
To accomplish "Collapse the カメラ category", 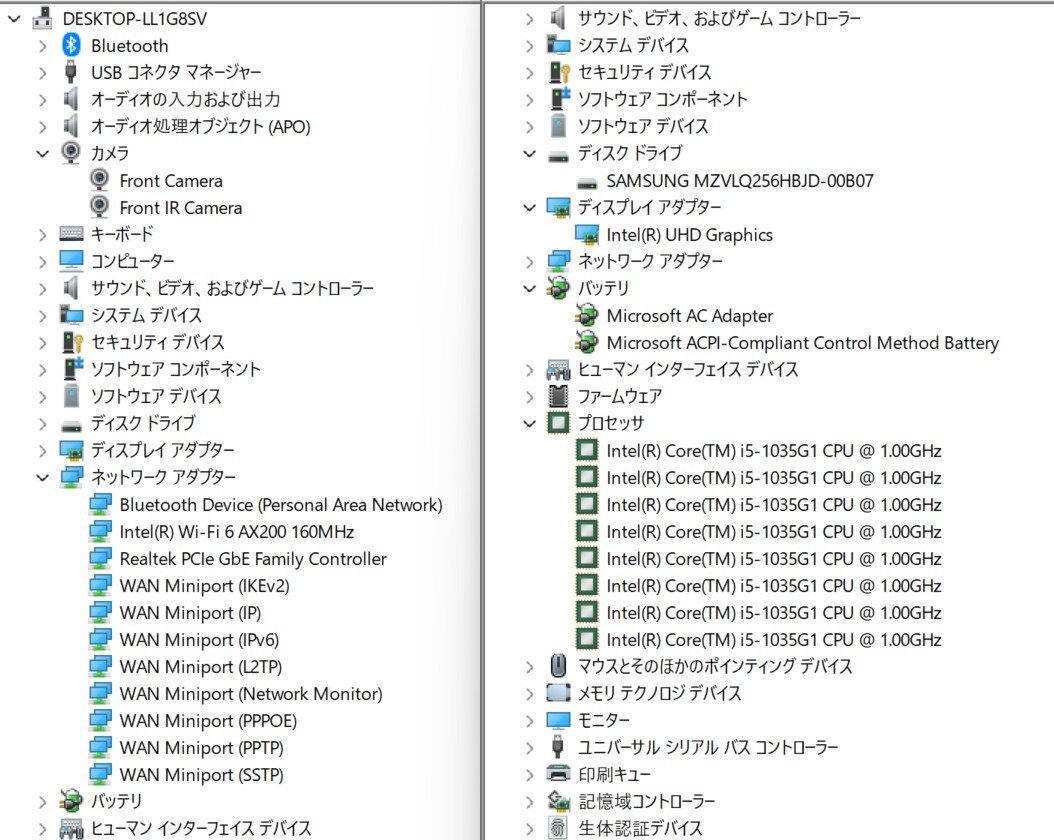I will pos(42,153).
